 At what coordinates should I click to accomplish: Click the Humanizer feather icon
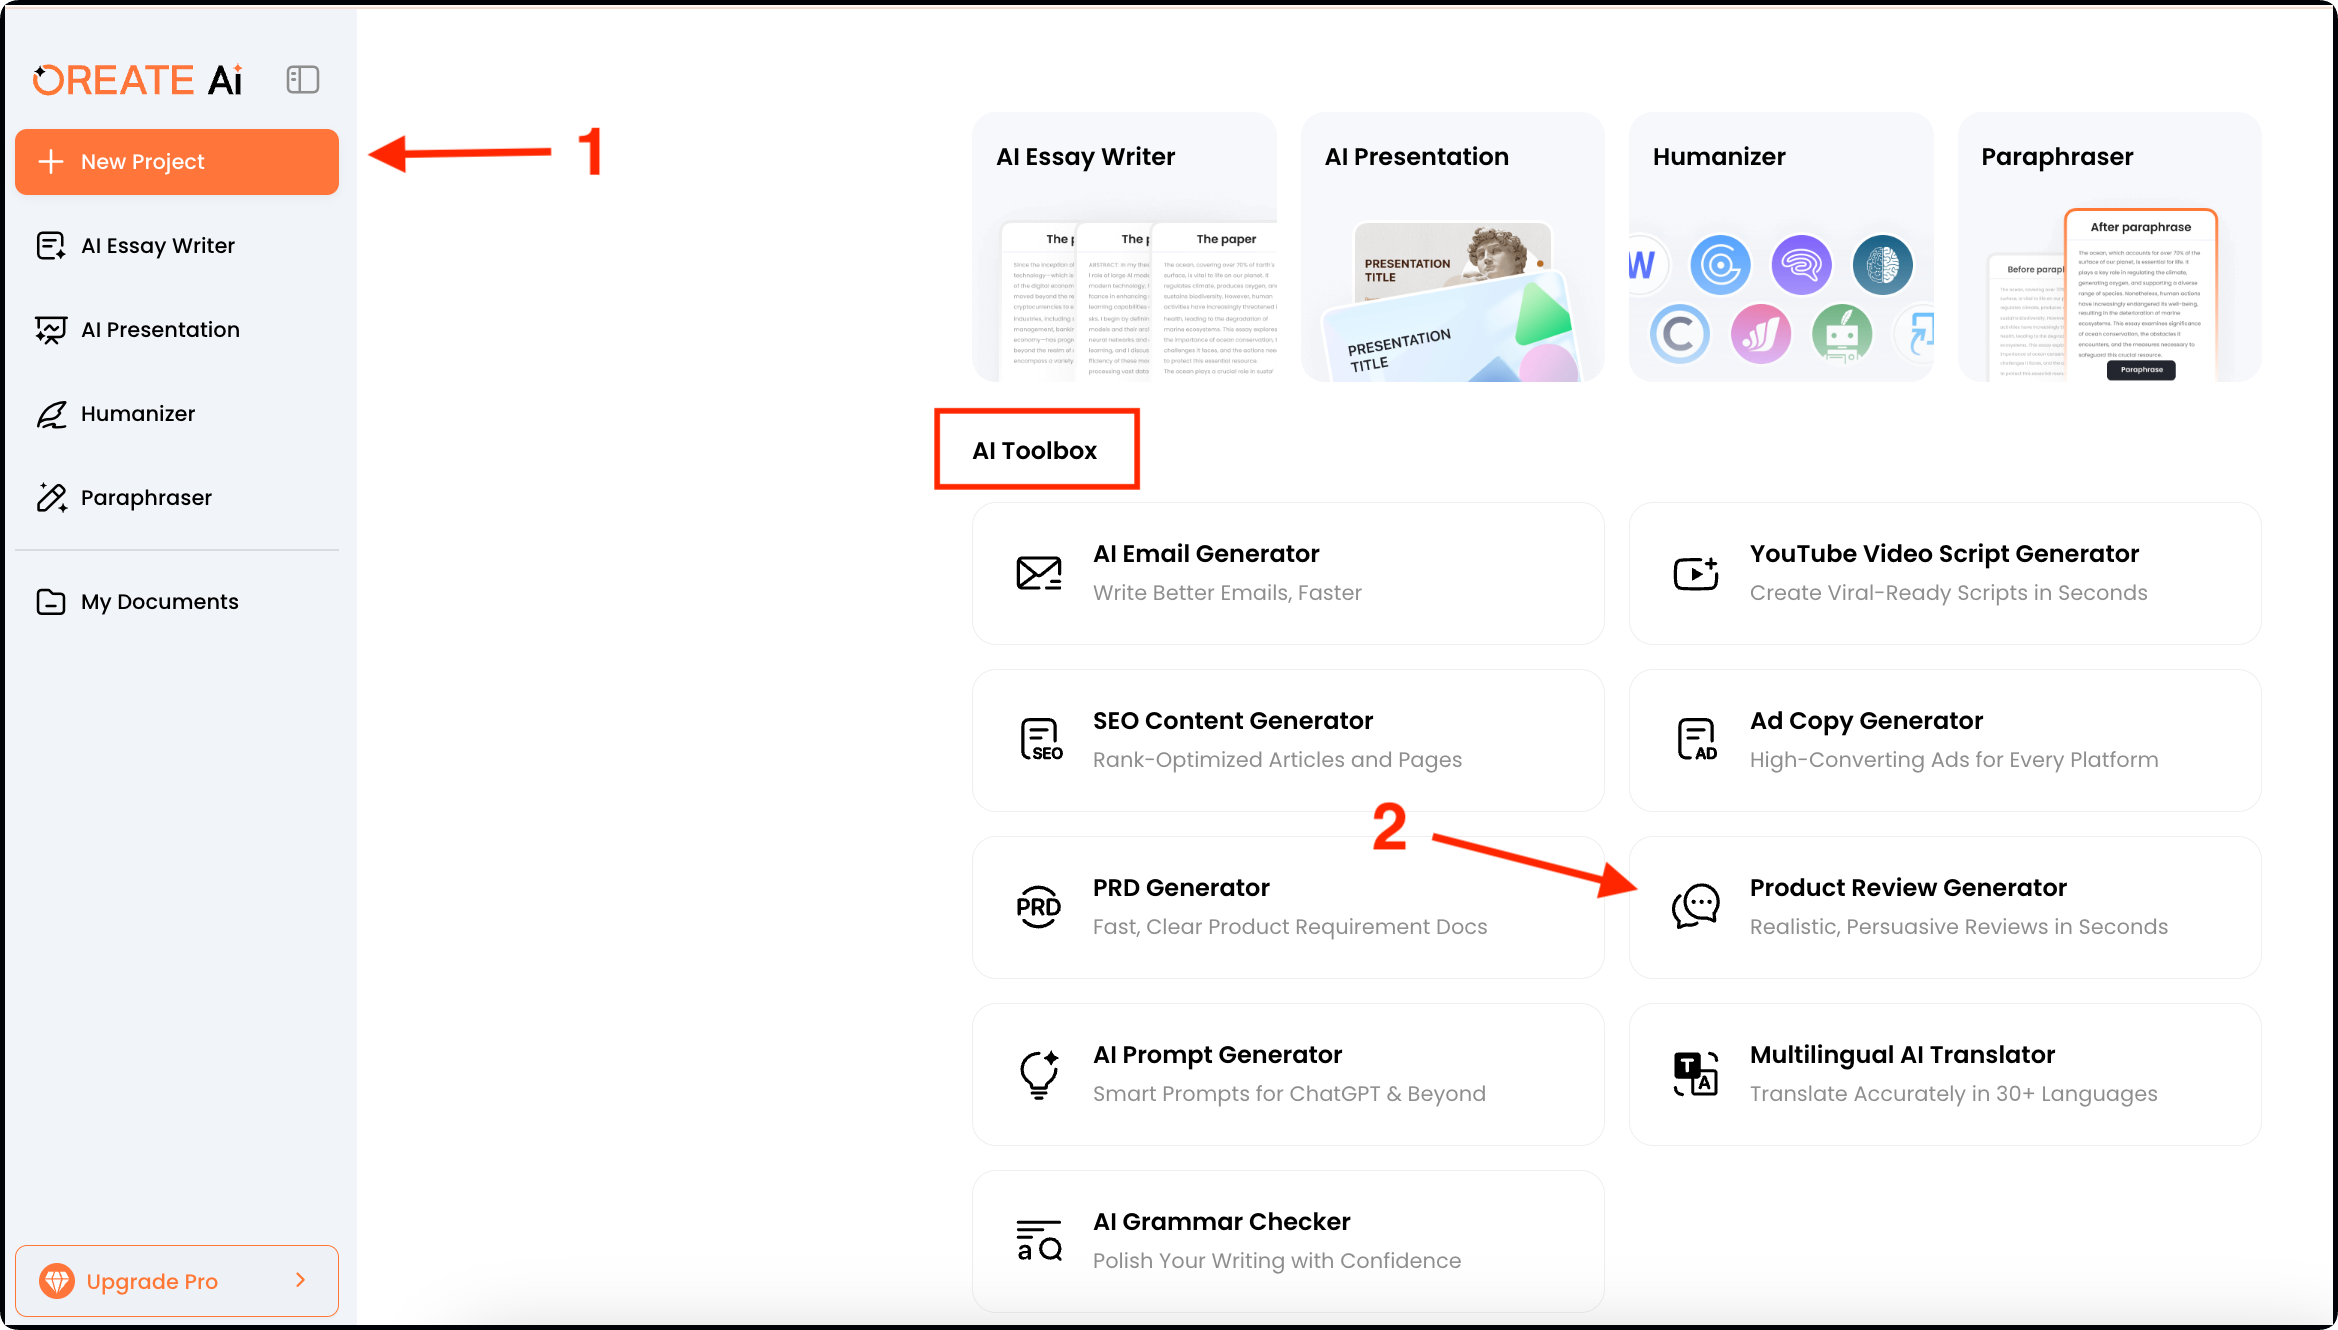click(51, 414)
